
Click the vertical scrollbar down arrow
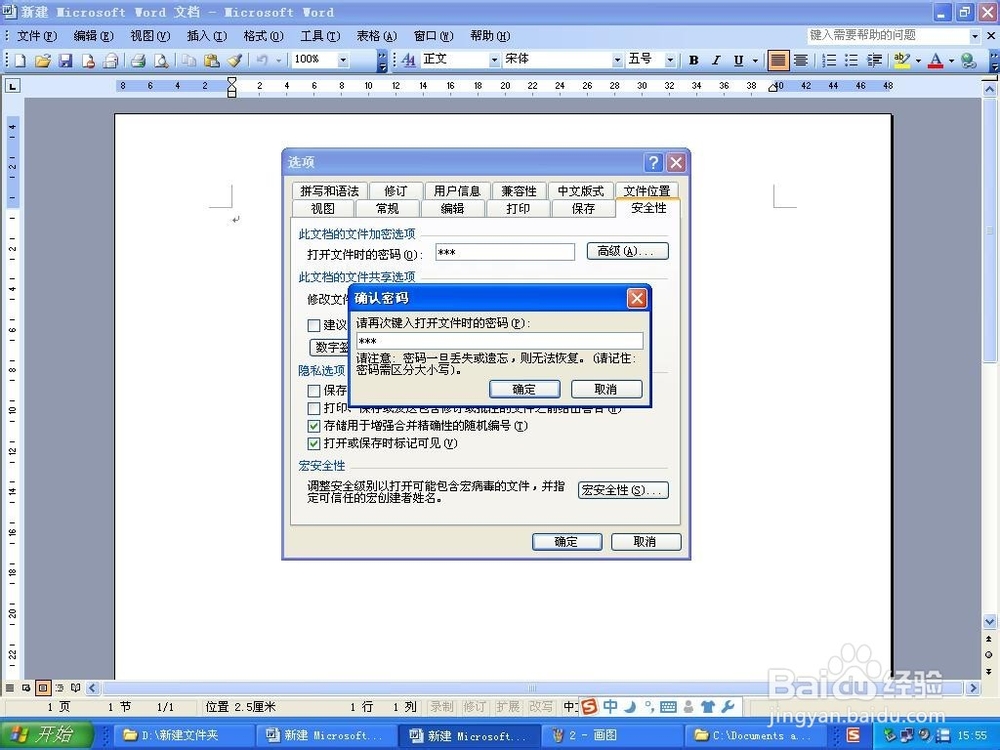pos(989,621)
